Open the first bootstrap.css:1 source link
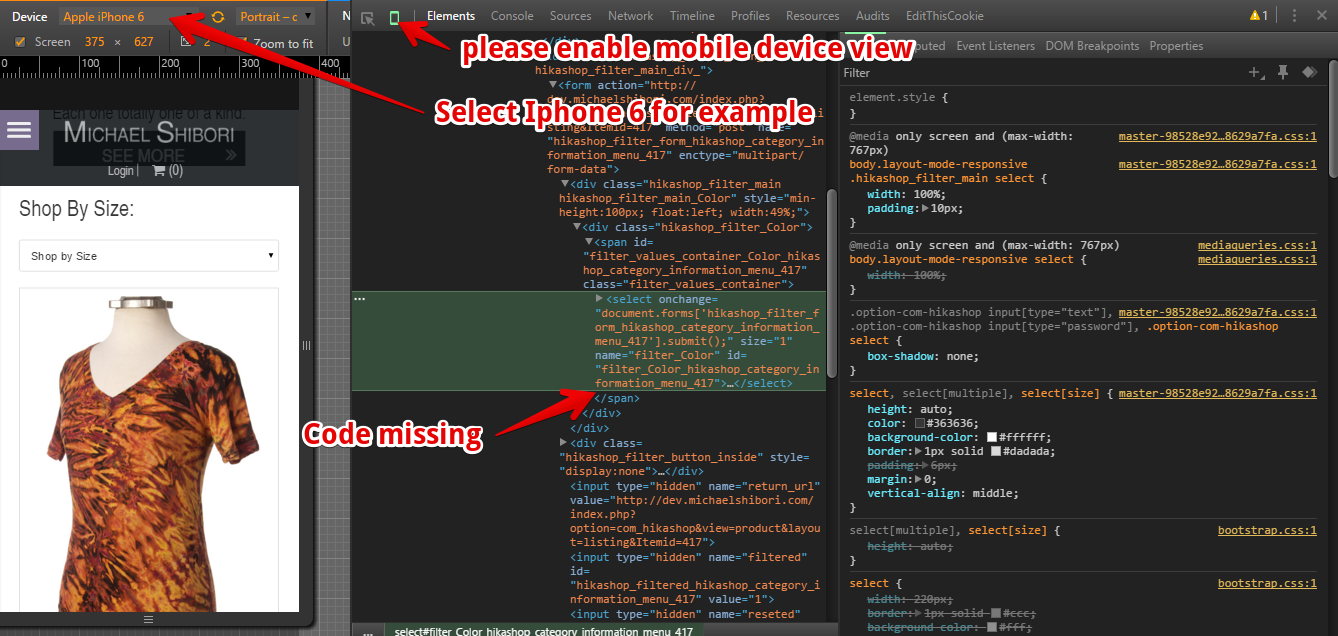Screen dimensions: 1338x636 1267,530
